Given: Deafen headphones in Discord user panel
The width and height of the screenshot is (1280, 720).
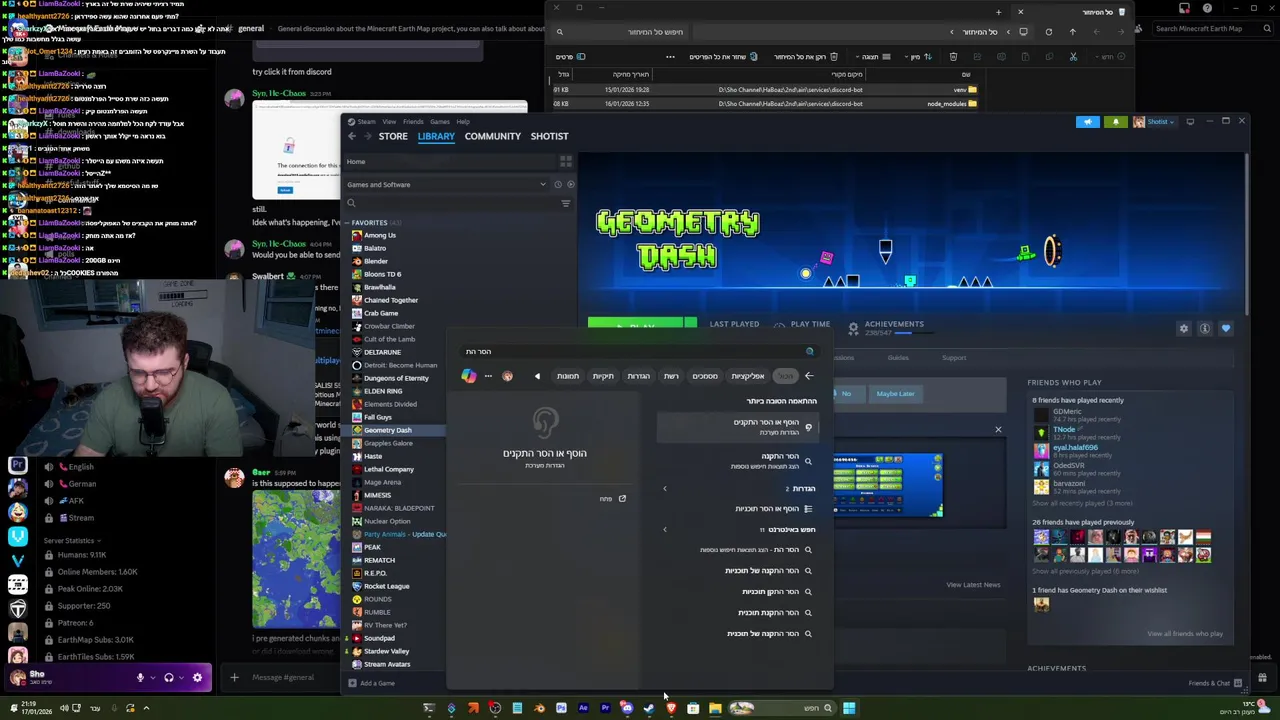Looking at the screenshot, I should pos(168,677).
